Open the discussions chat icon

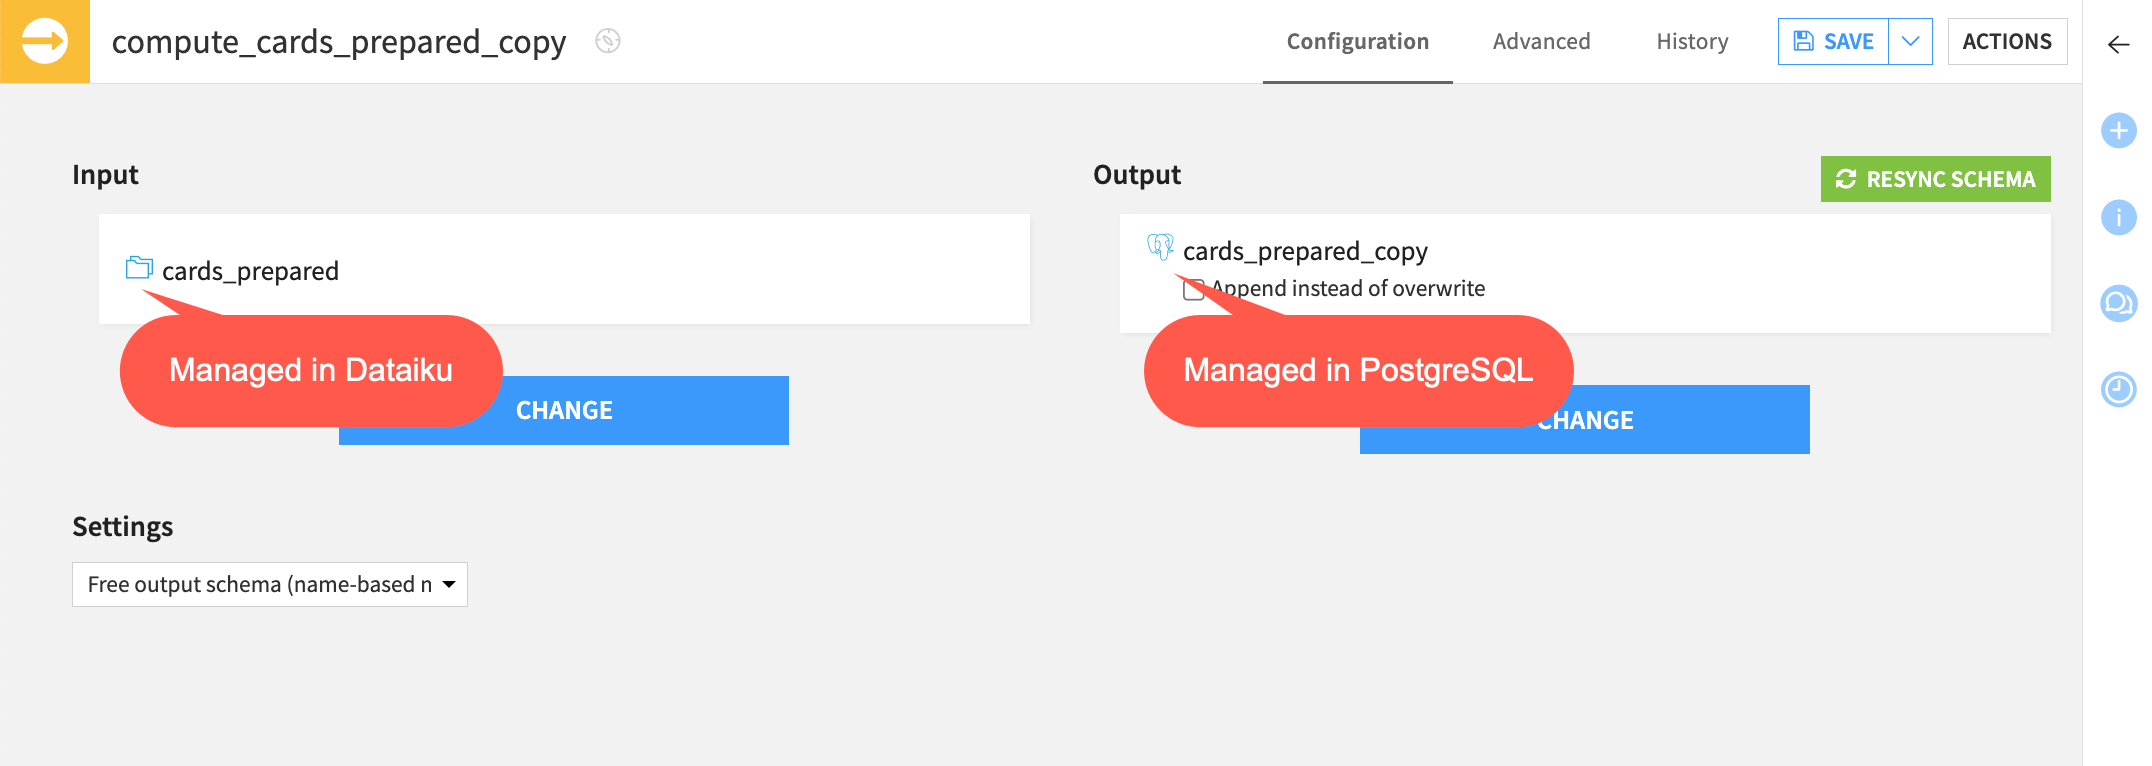click(2118, 304)
